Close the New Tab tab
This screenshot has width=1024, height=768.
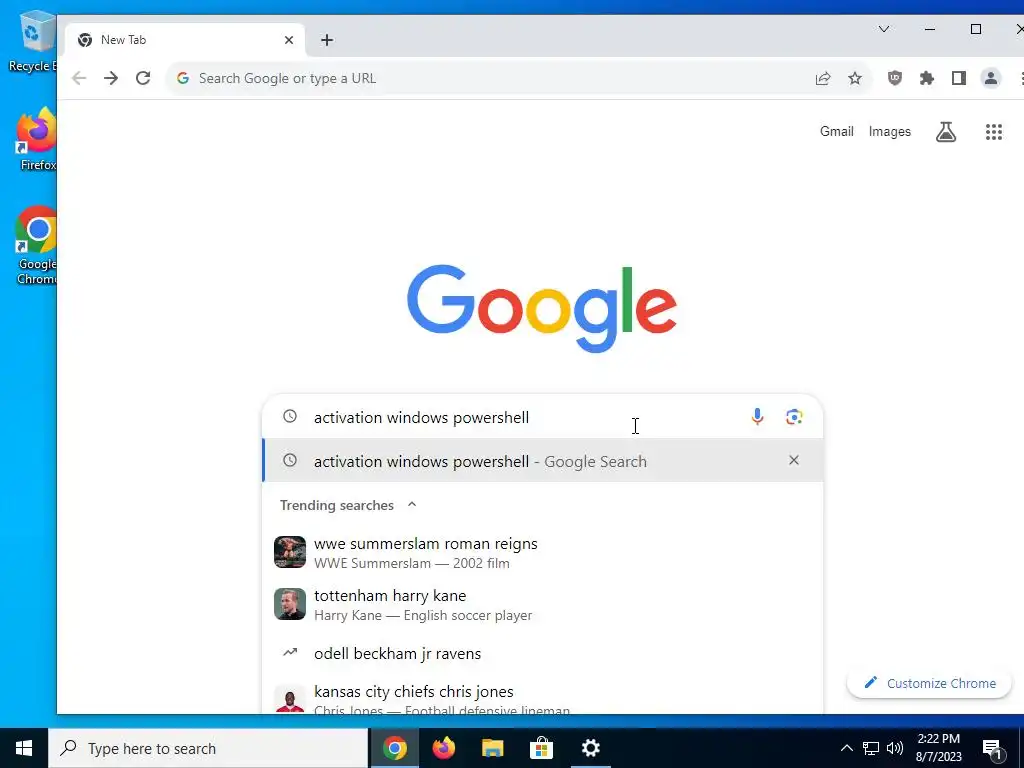point(289,40)
